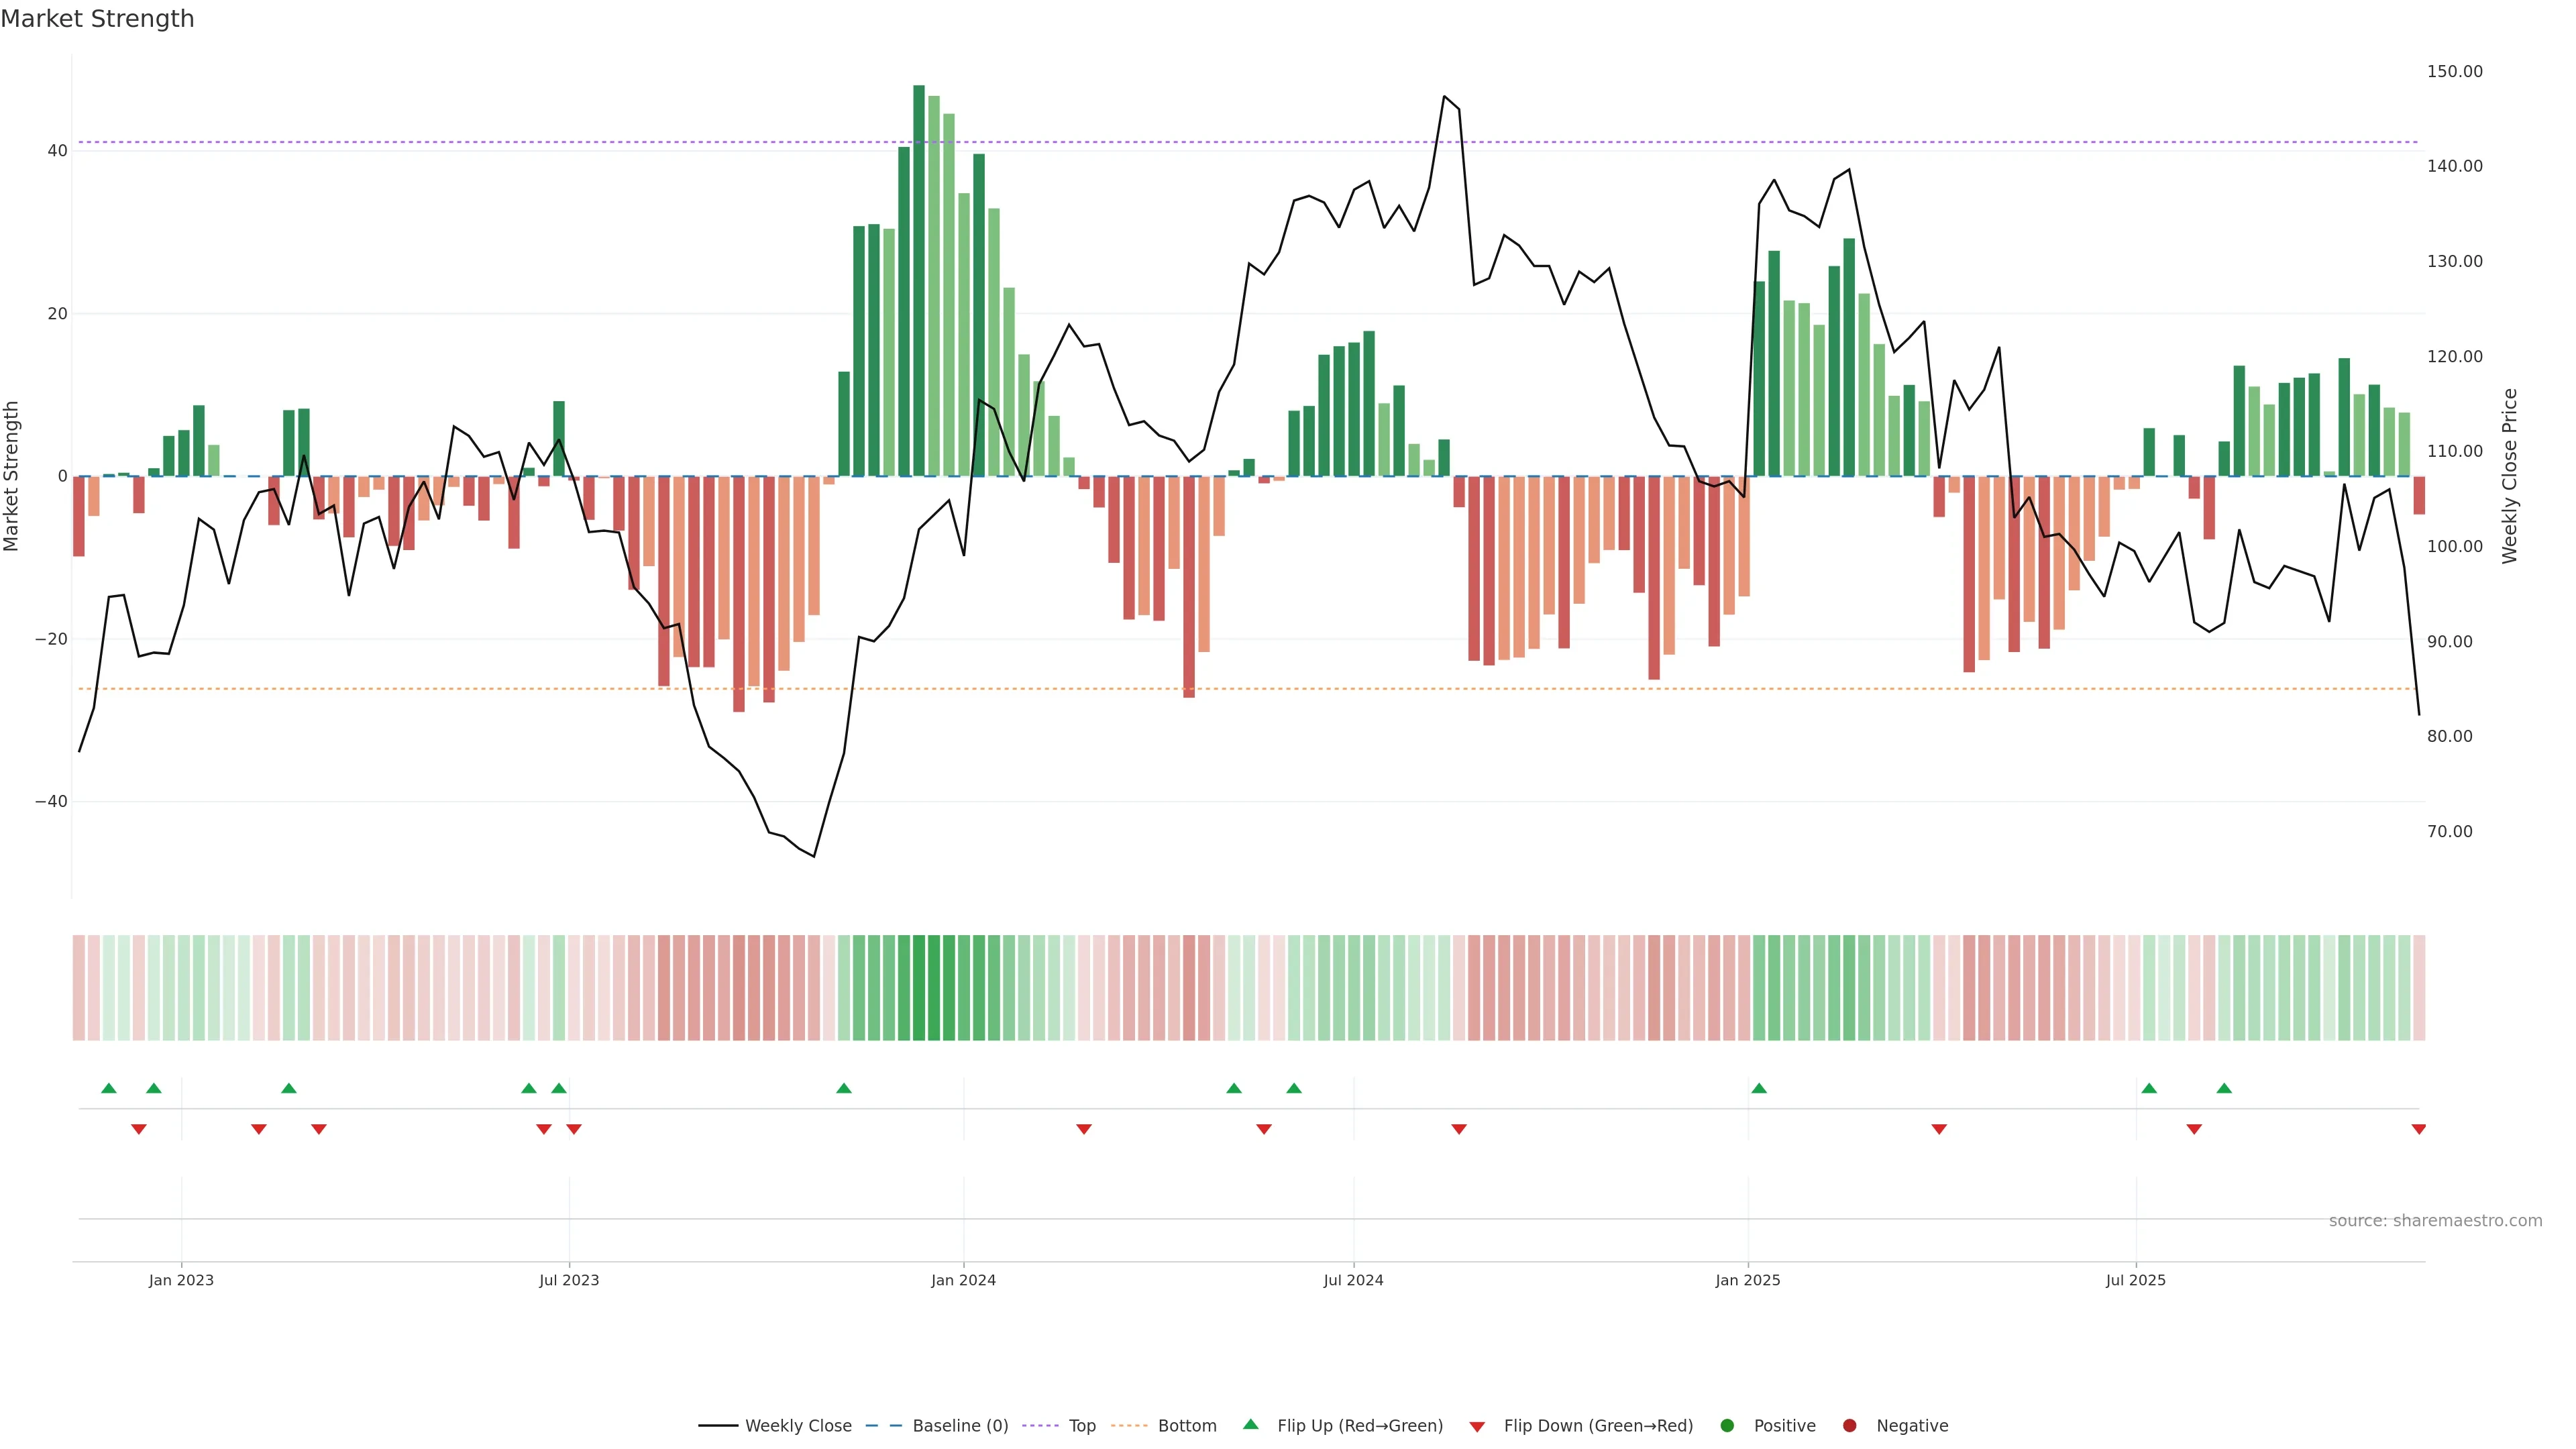Click the Jul 2025 x-axis label
2576x1449 pixels.
(x=2135, y=1280)
